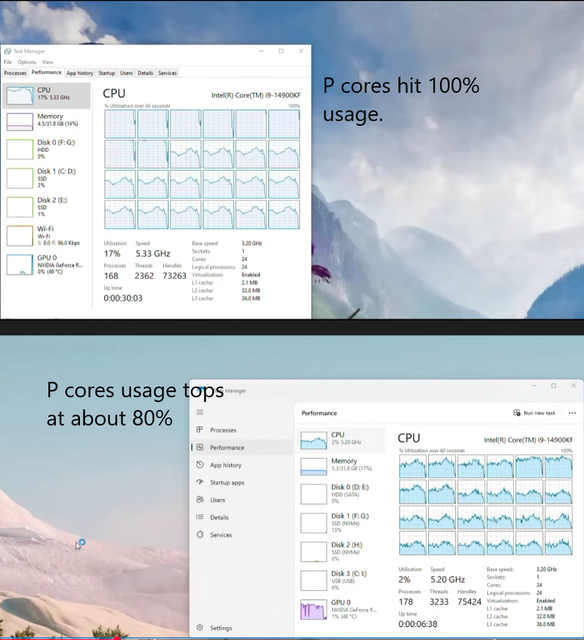This screenshot has width=584, height=640.
Task: Click the 73263 handles value
Action: [174, 276]
